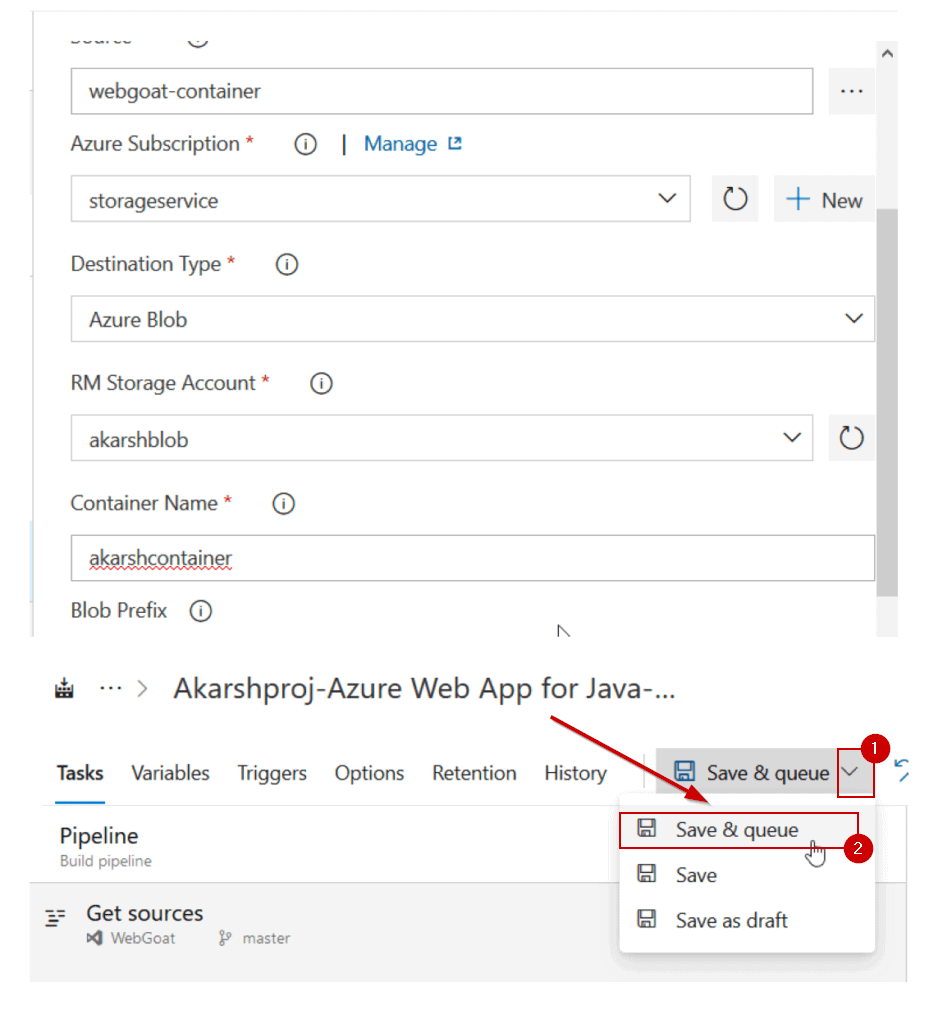Screen dimensions: 952x1024
Task: Expand the Save & queue chevron arrow
Action: [850, 772]
